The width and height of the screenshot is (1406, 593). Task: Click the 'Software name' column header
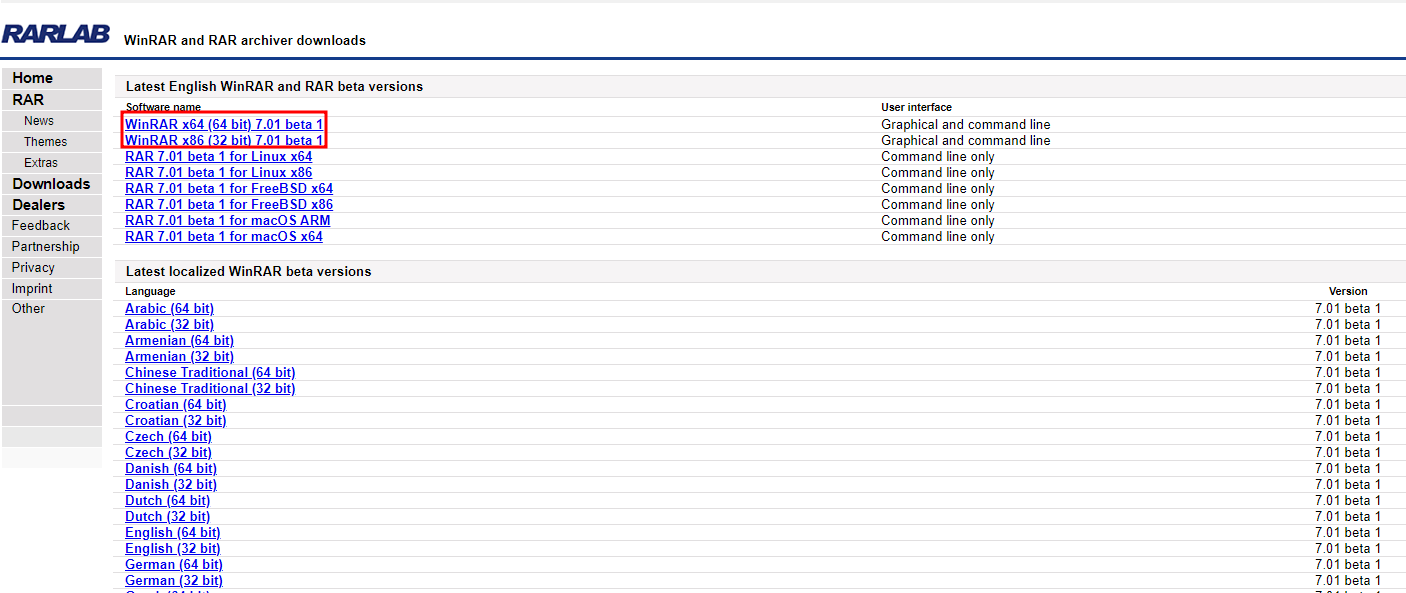pos(163,107)
